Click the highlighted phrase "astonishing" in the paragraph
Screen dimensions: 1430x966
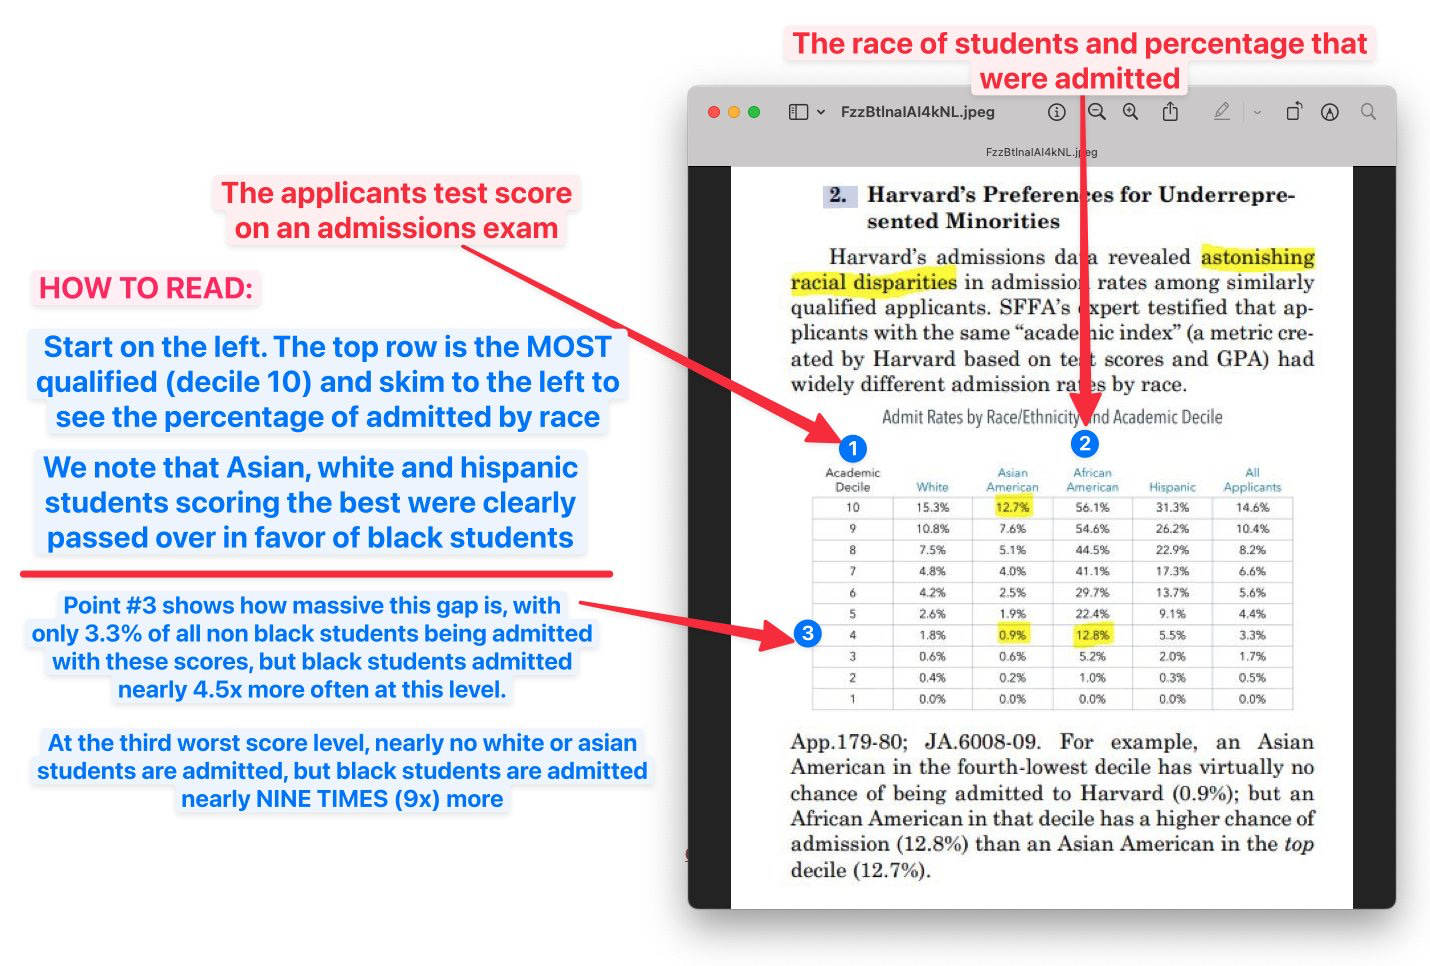click(x=1257, y=257)
